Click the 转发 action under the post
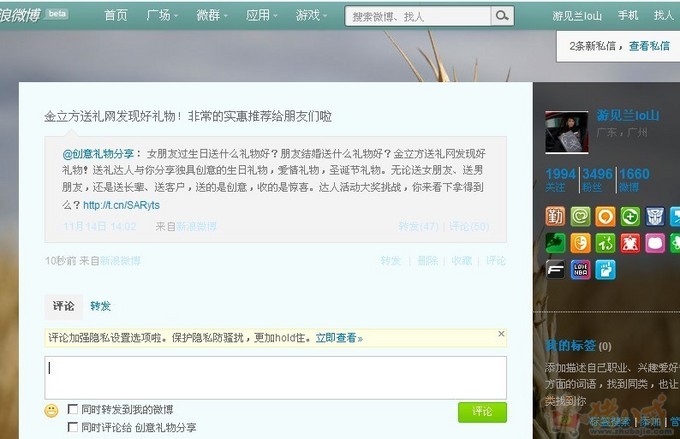Image resolution: width=680 pixels, height=439 pixels. tap(391, 261)
